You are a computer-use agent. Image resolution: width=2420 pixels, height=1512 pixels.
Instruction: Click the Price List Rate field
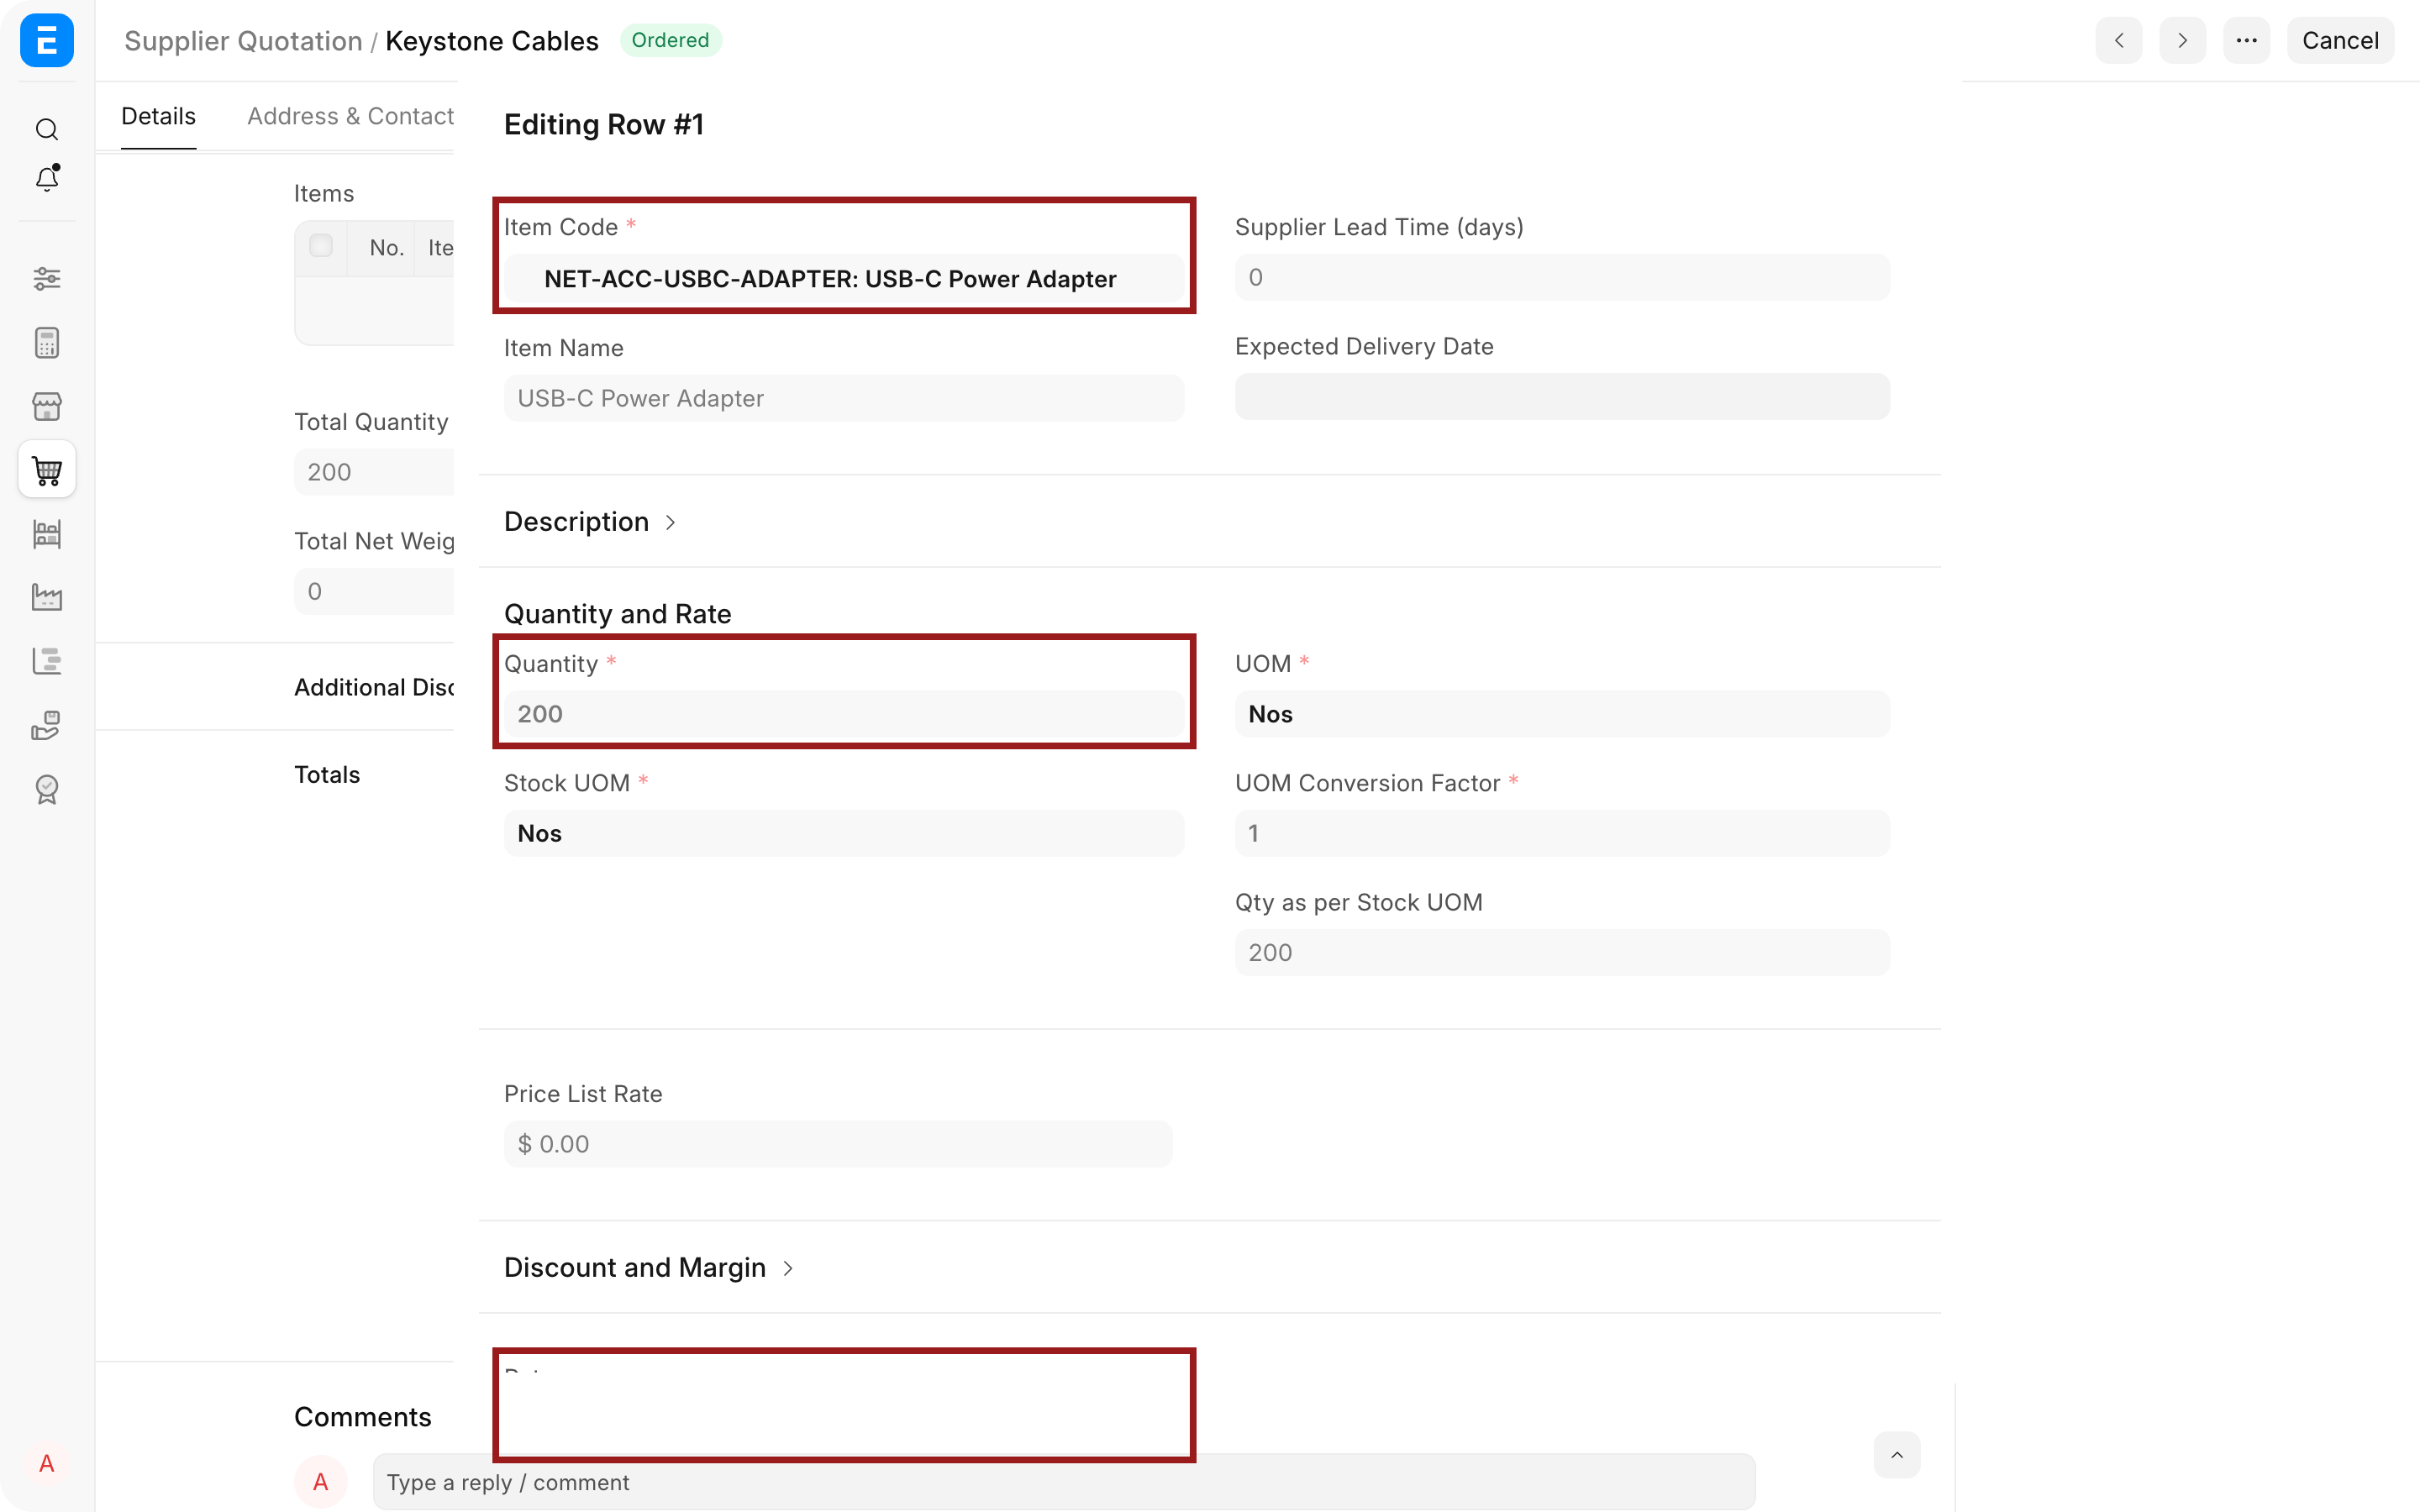[838, 1144]
